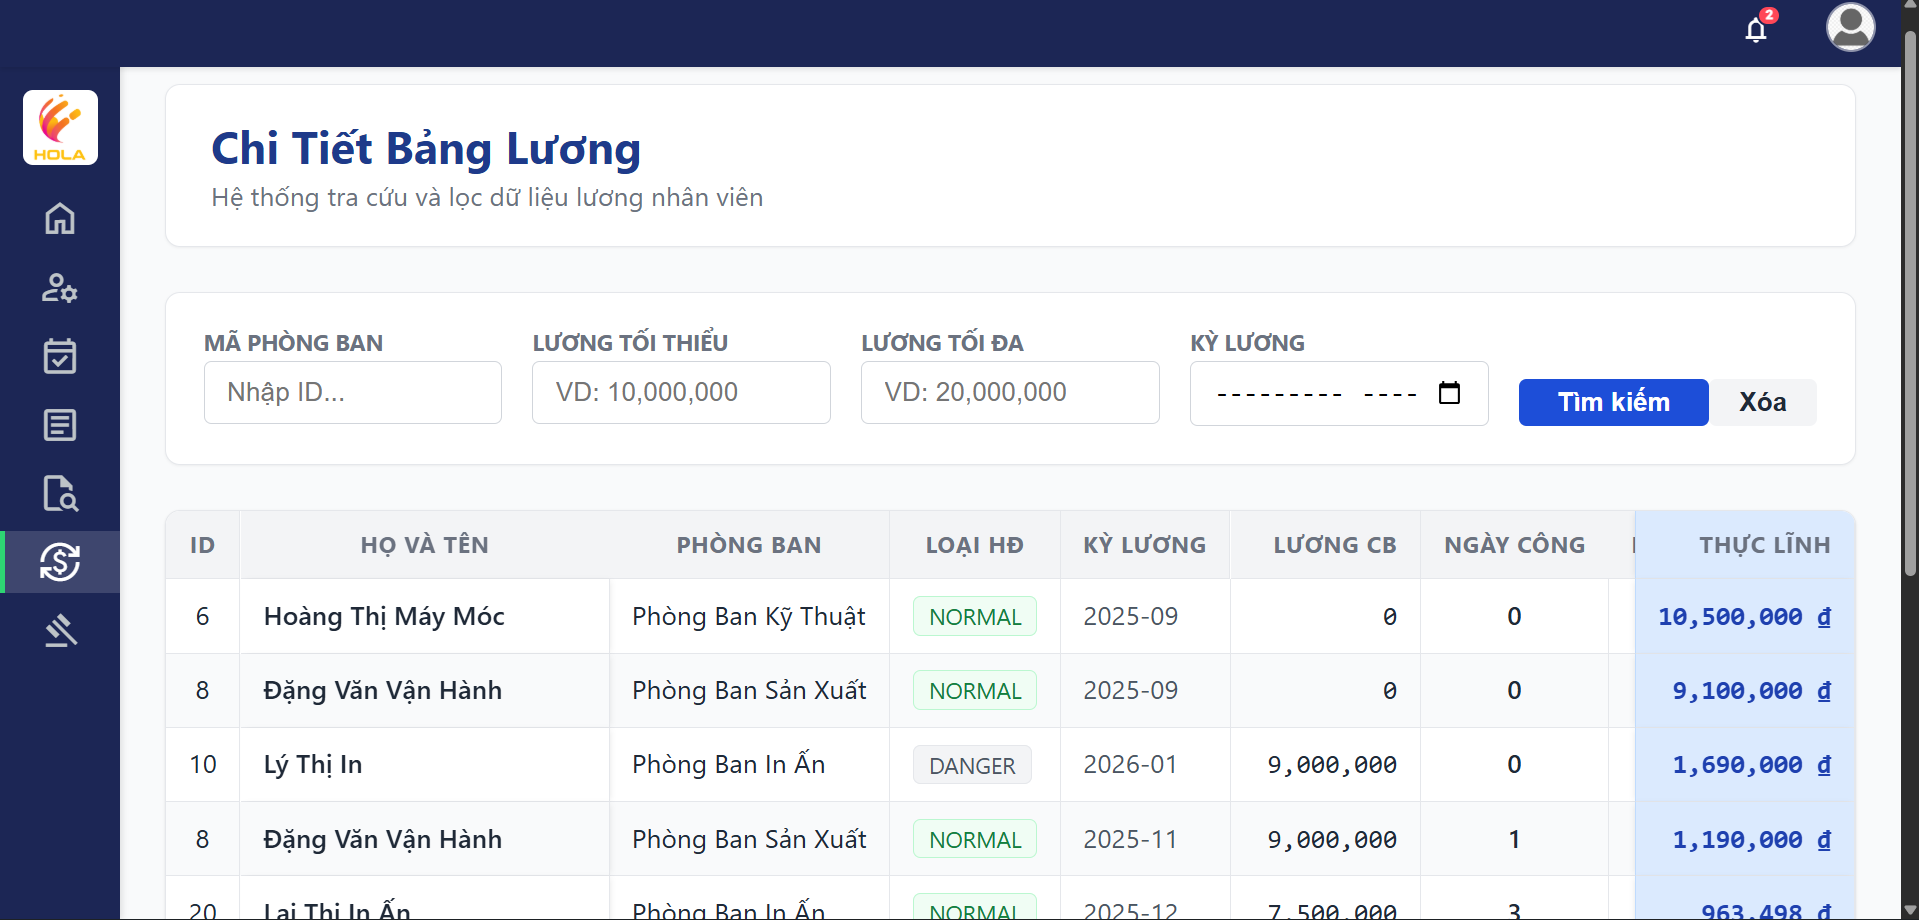Select the salary dollar sidebar icon

60,562
